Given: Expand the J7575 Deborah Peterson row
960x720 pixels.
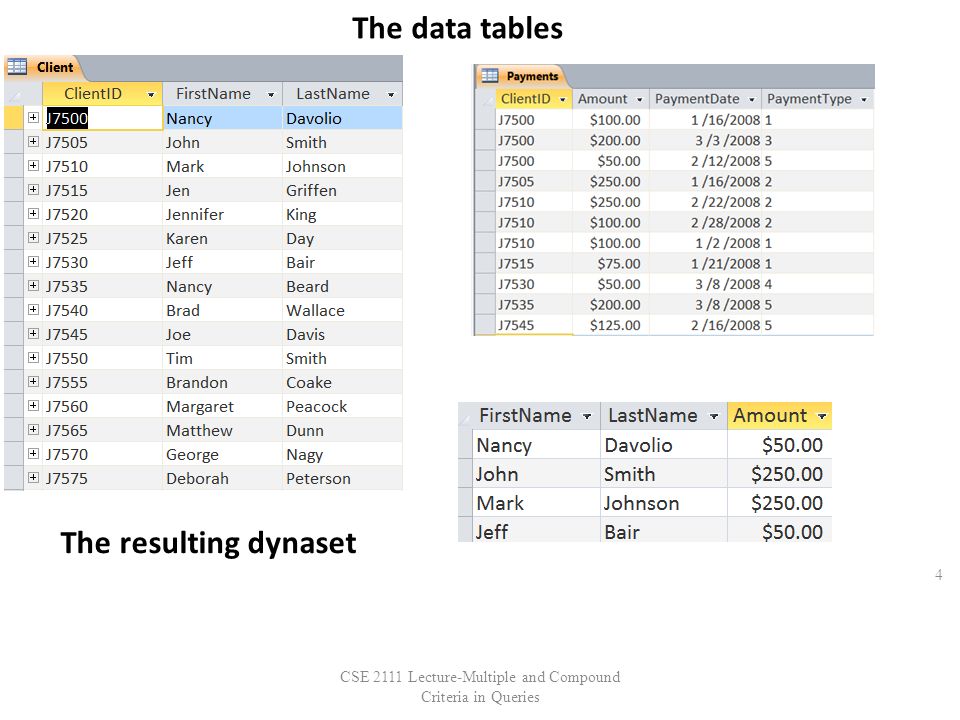Looking at the screenshot, I should [33, 478].
